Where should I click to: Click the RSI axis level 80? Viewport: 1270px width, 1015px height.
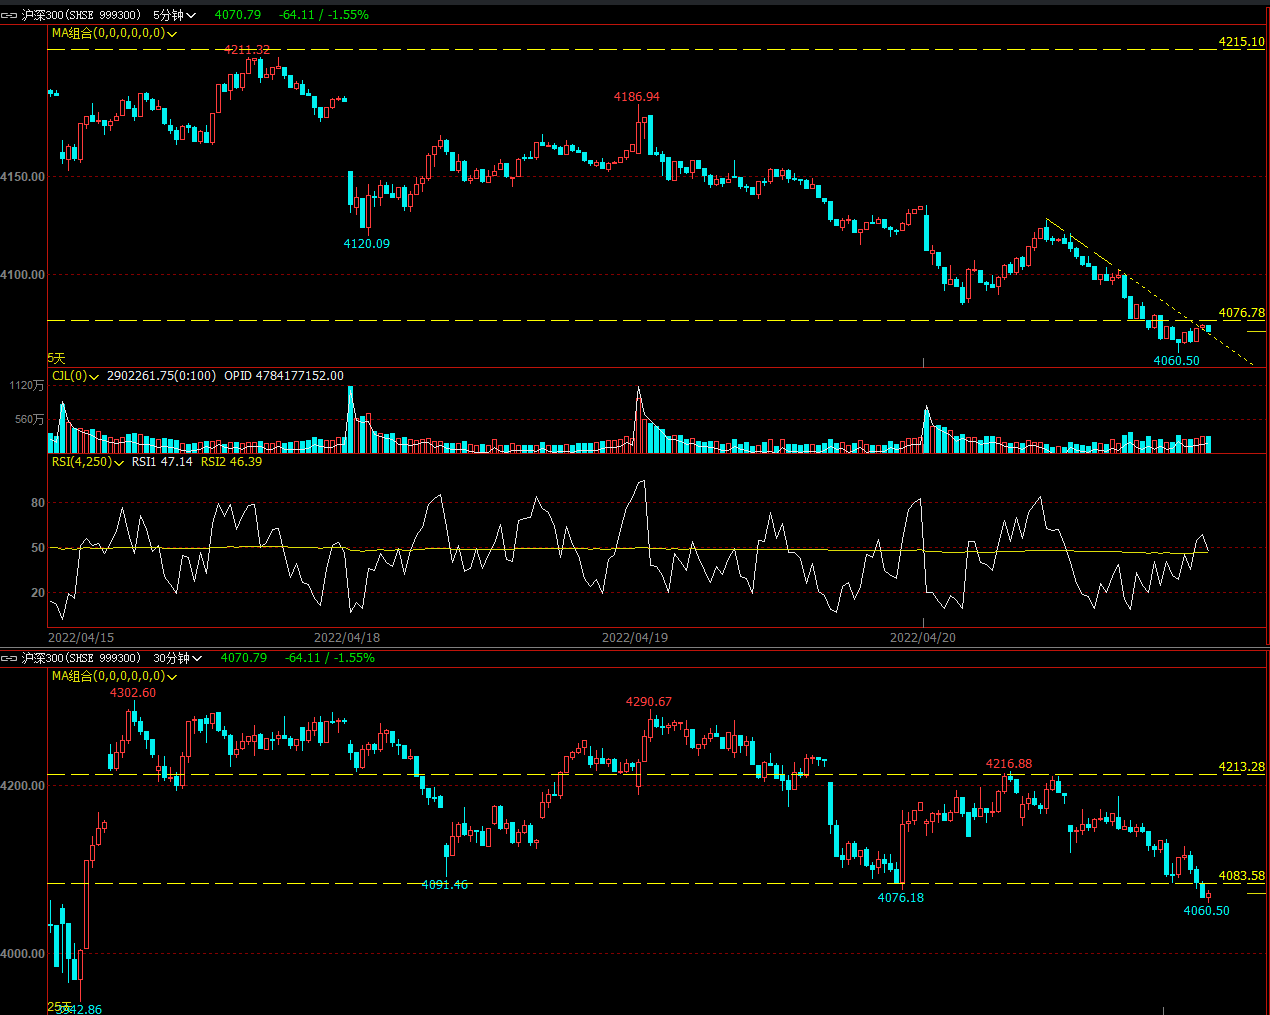point(38,503)
